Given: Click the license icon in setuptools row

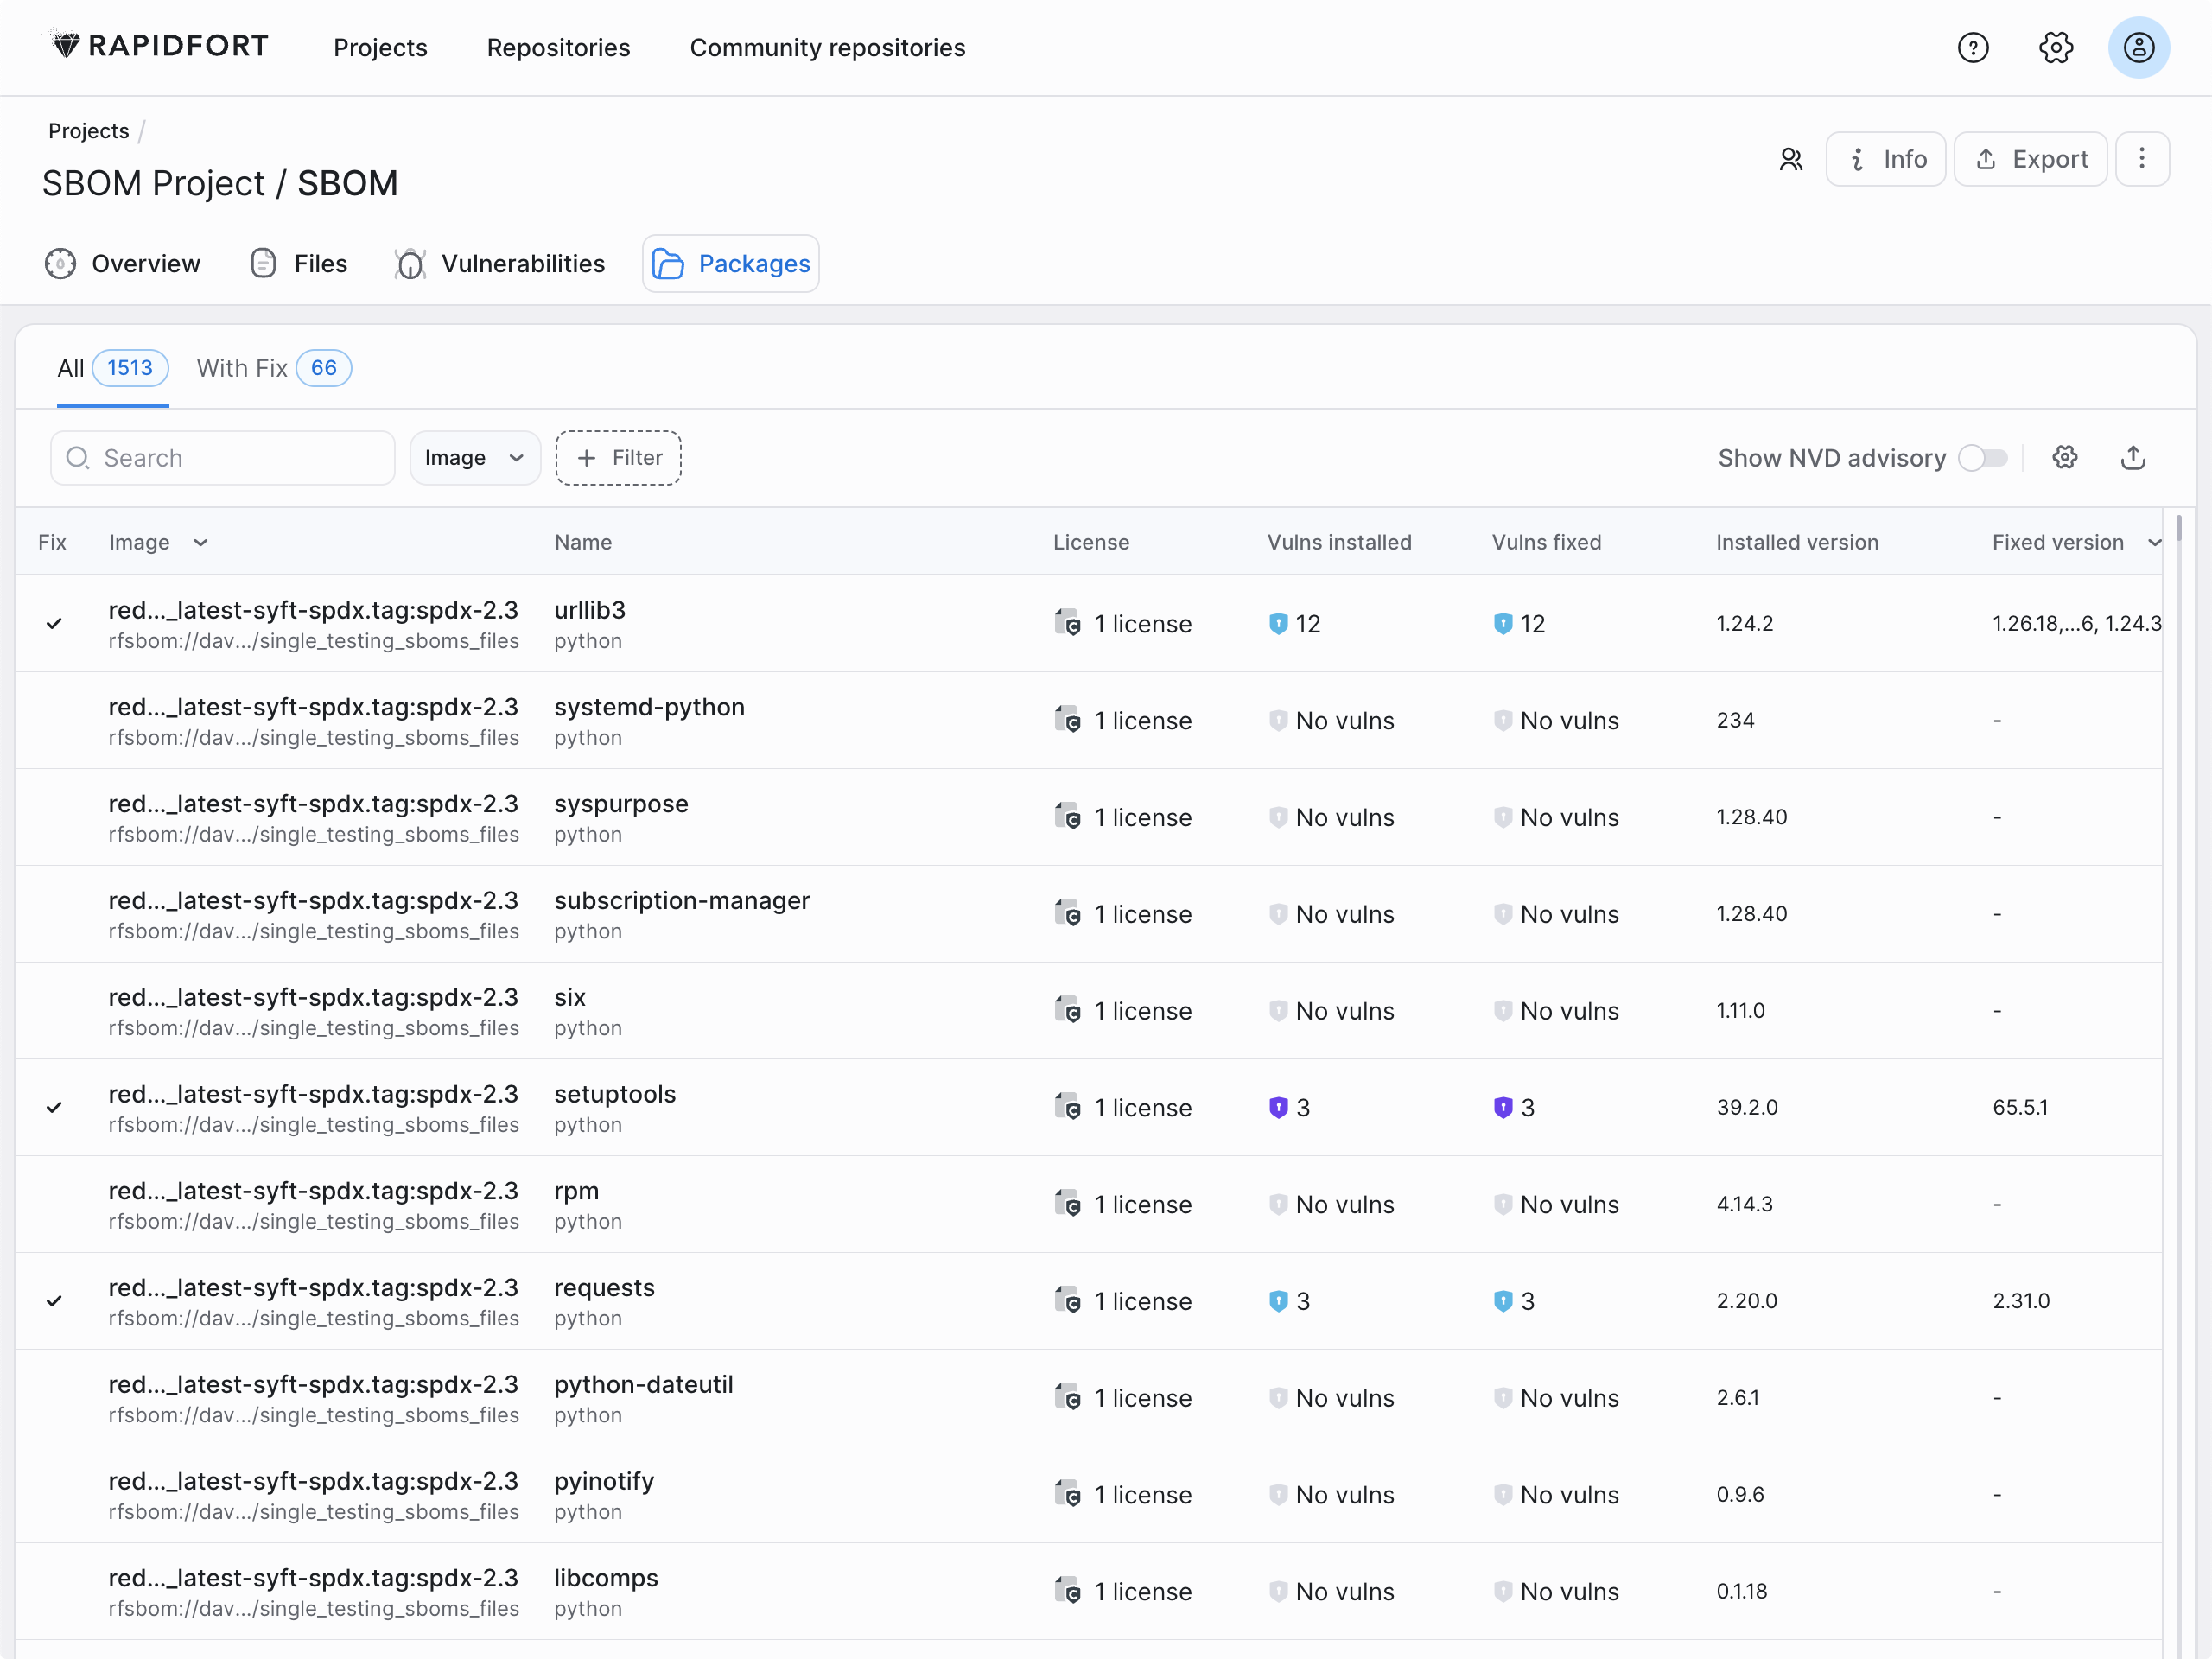Looking at the screenshot, I should 1067,1106.
